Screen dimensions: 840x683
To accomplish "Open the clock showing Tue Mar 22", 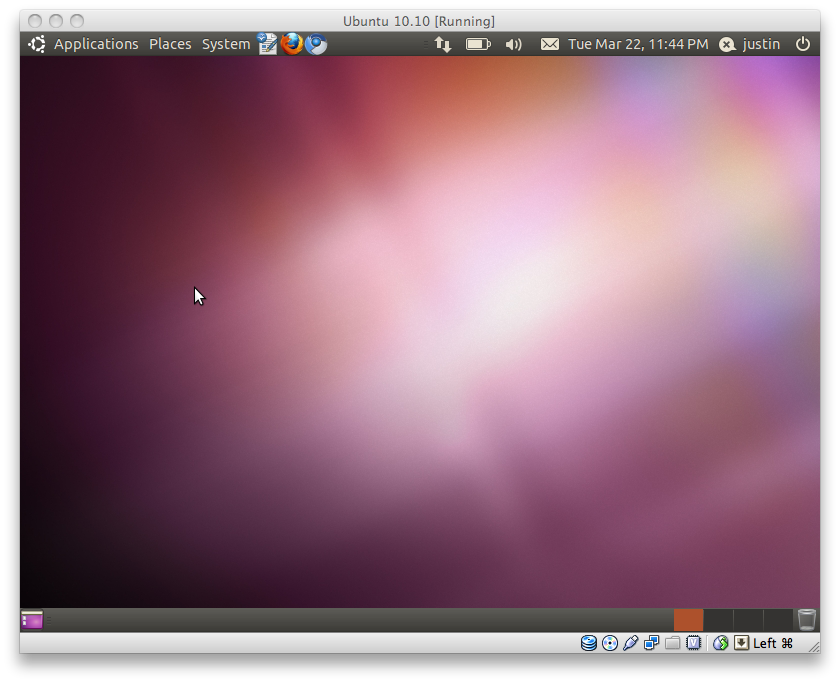I will click(638, 44).
